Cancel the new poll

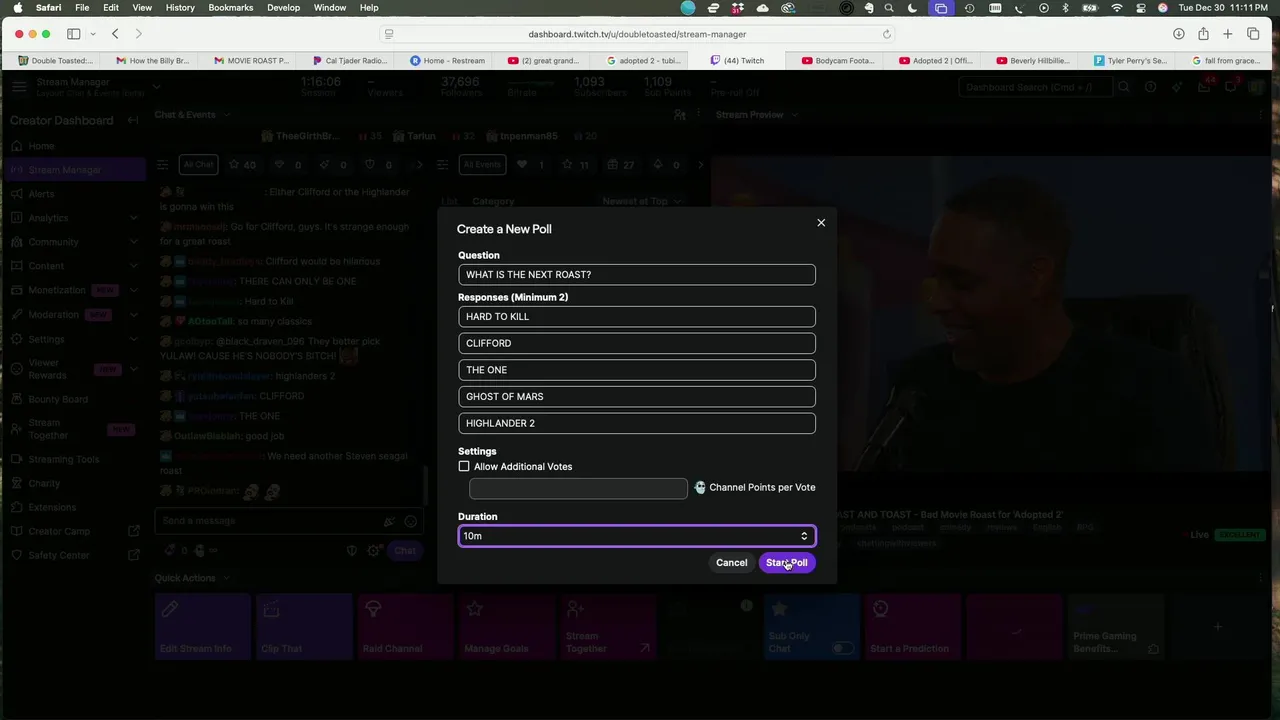[731, 563]
